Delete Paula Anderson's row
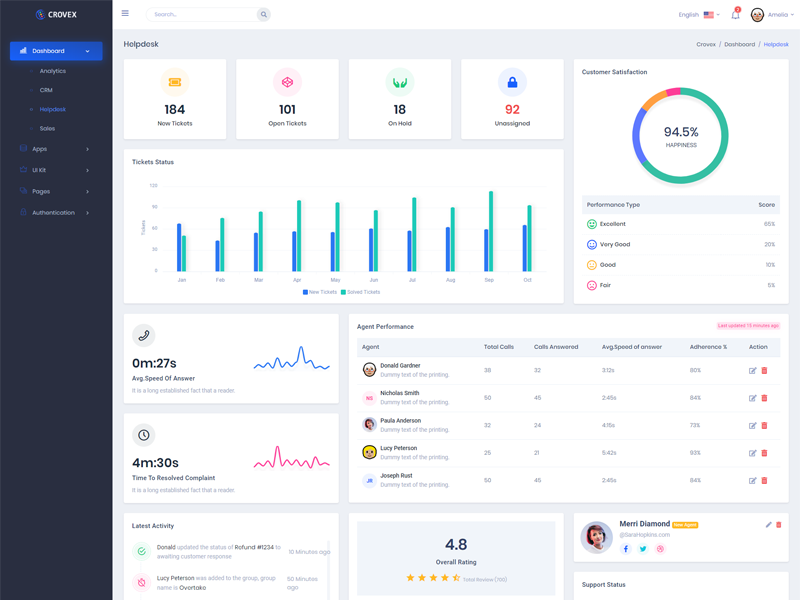The width and height of the screenshot is (800, 600). point(764,426)
